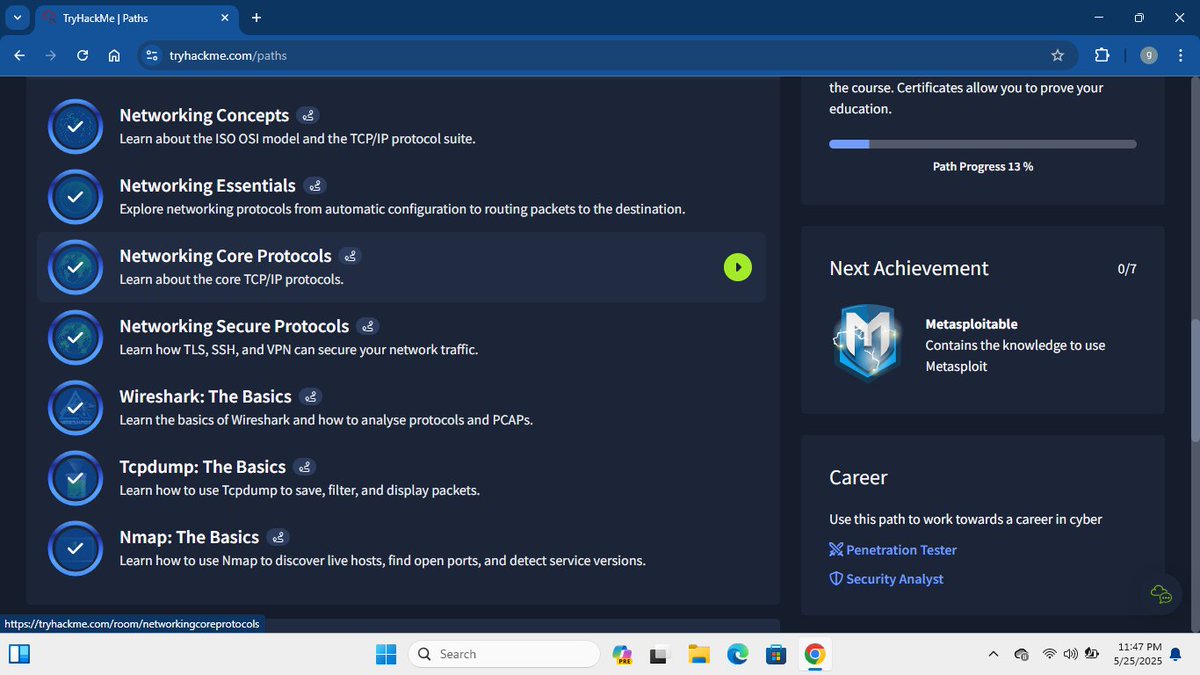
Task: Click the Nmap: The Basics room badge icon
Action: coord(76,548)
